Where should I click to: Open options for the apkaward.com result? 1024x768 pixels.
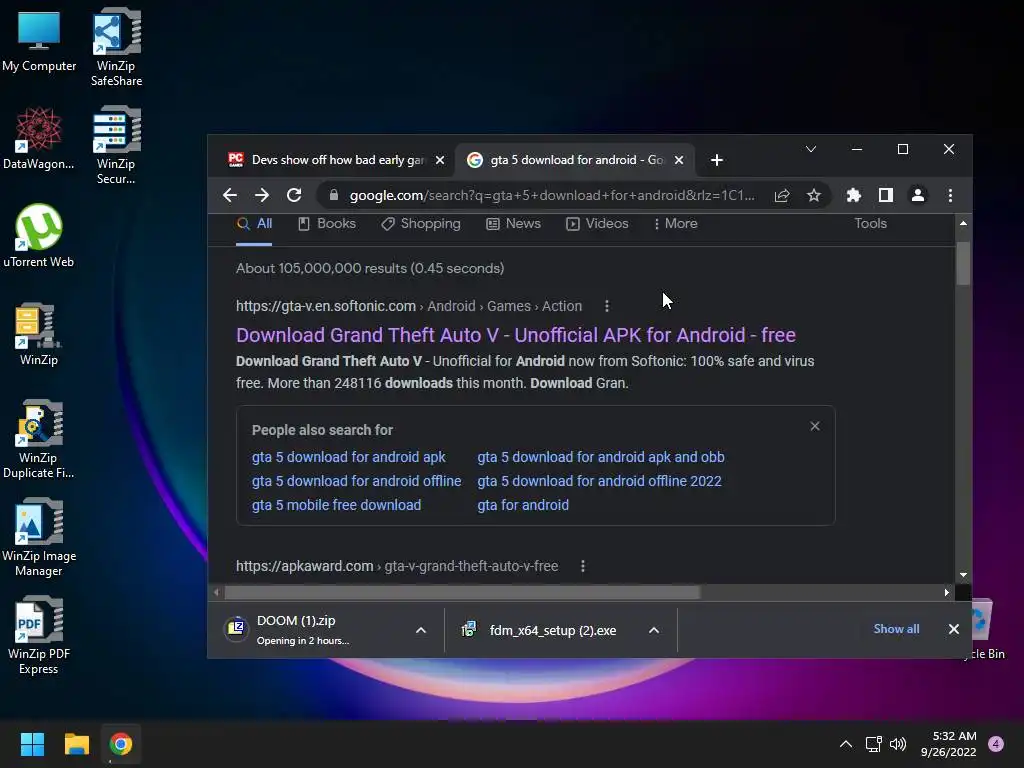[583, 566]
